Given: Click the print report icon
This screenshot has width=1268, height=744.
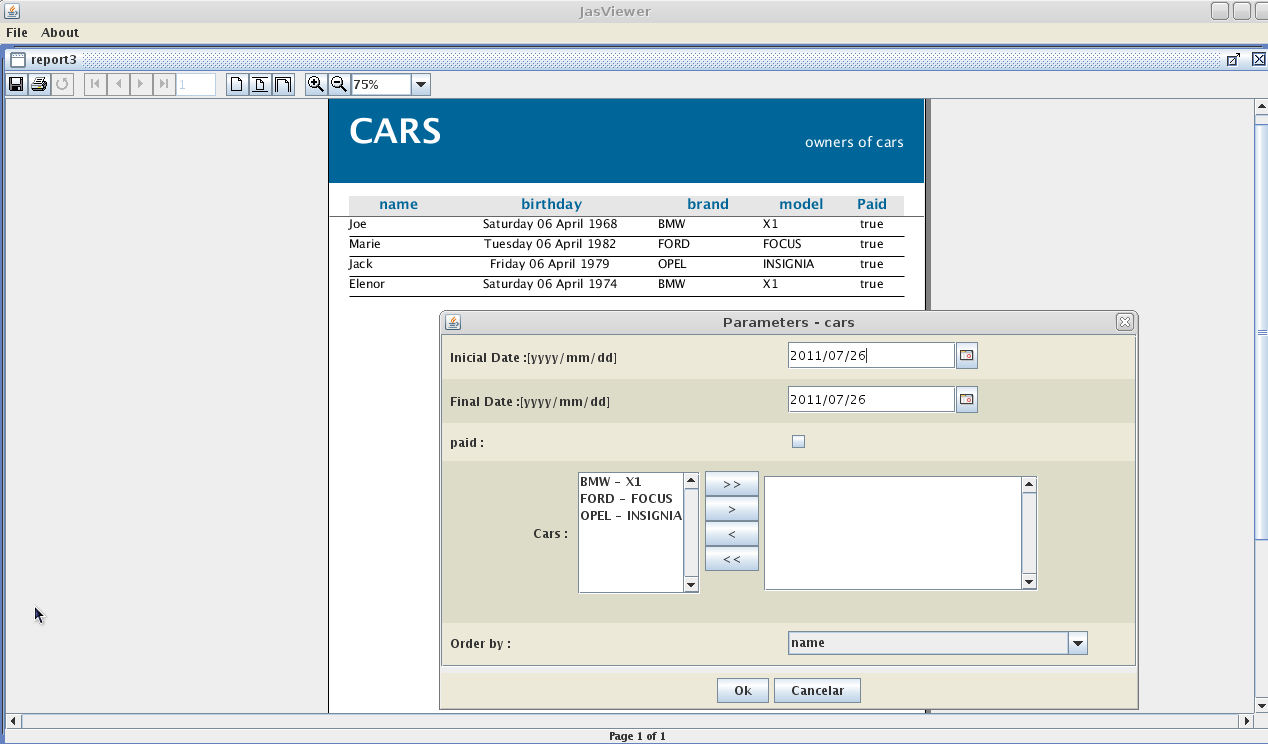Looking at the screenshot, I should coord(39,85).
